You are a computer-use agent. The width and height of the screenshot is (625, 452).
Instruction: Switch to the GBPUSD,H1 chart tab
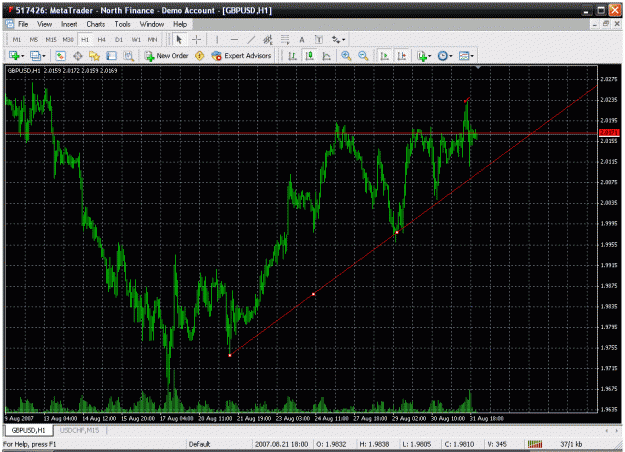(x=28, y=430)
